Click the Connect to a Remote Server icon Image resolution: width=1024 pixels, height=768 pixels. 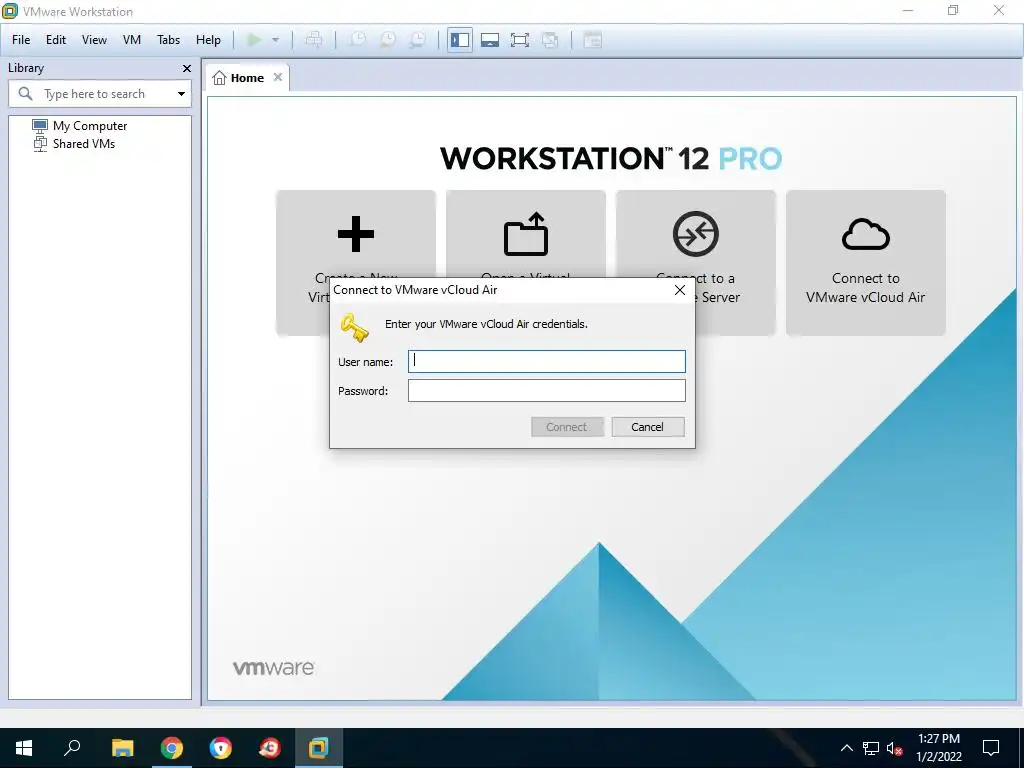pos(696,234)
